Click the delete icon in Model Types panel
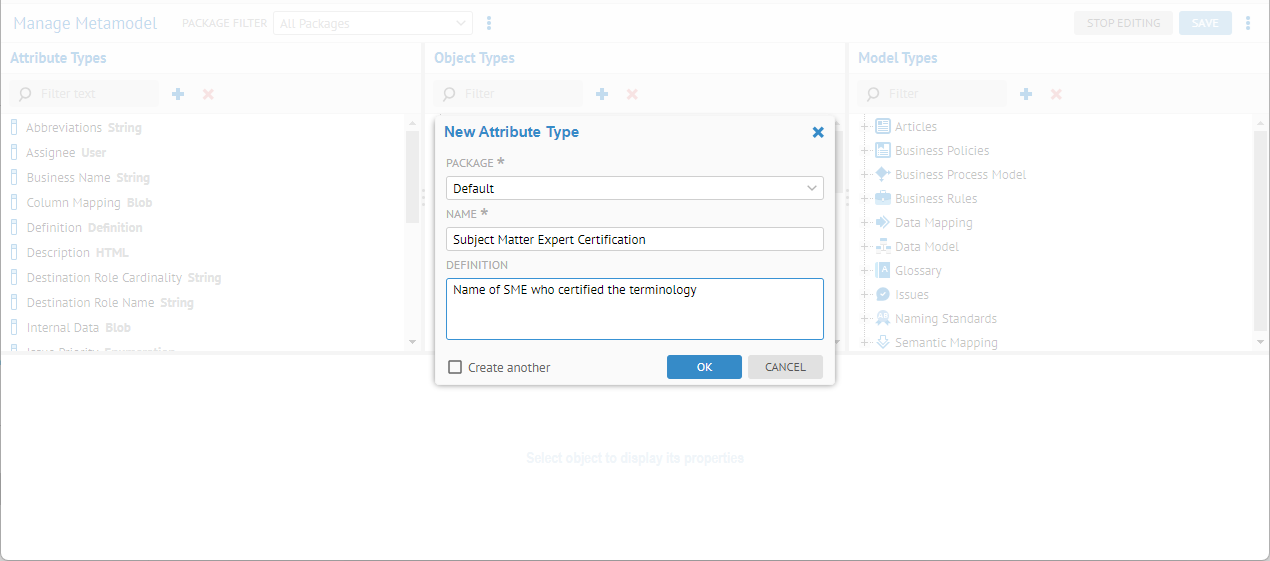Screen dimensions: 1270x561 pyautogui.click(x=1056, y=94)
